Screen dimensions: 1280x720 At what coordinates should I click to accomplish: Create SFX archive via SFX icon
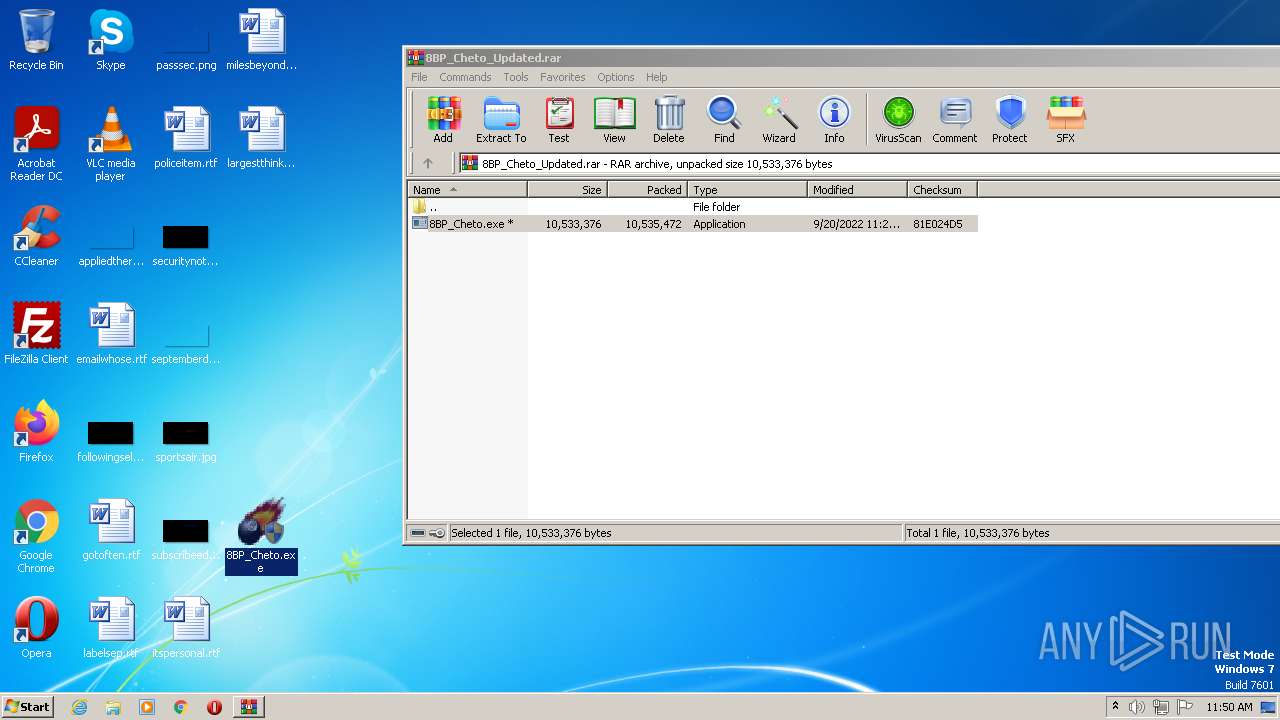pyautogui.click(x=1066, y=120)
